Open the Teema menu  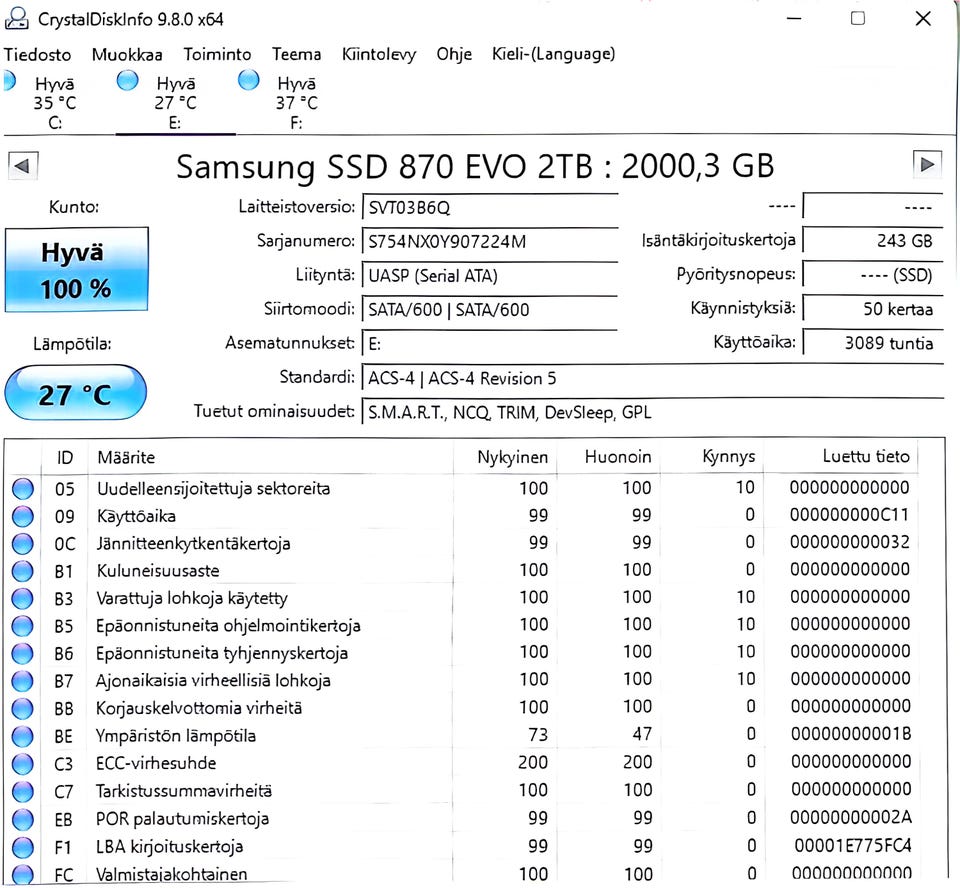click(x=296, y=55)
